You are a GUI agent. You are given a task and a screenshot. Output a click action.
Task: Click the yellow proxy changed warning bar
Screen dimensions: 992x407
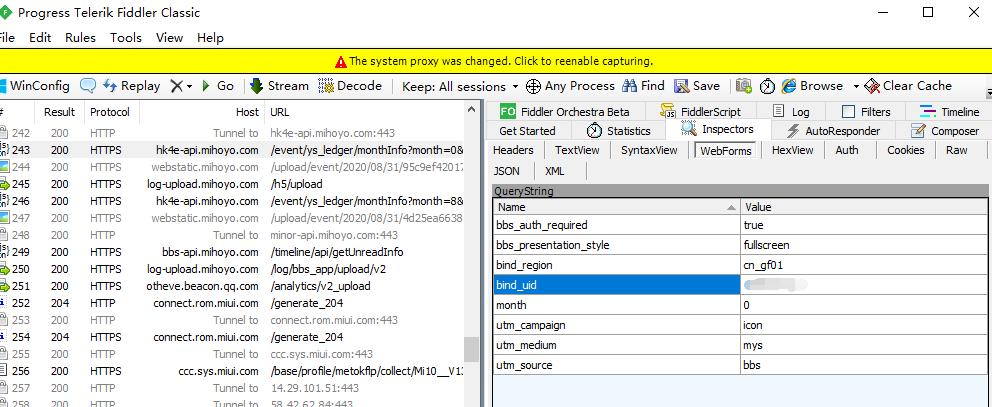496,61
